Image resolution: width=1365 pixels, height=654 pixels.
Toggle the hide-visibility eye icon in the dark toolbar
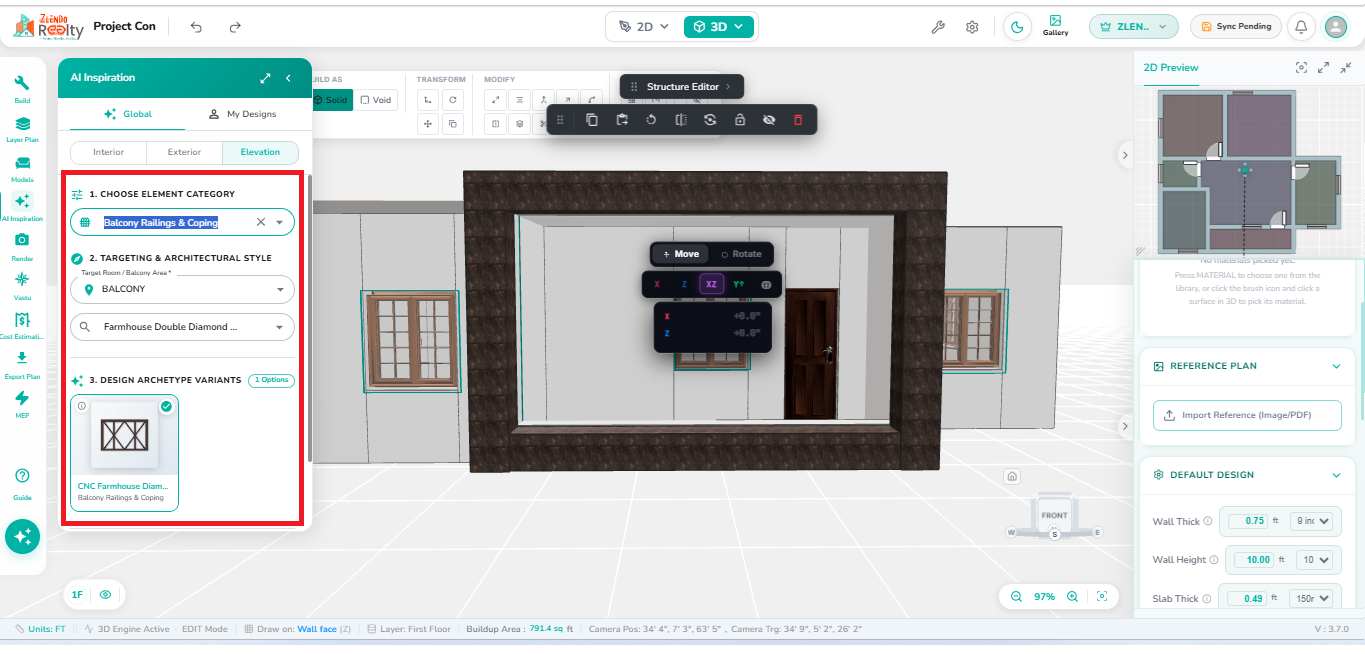pos(768,120)
